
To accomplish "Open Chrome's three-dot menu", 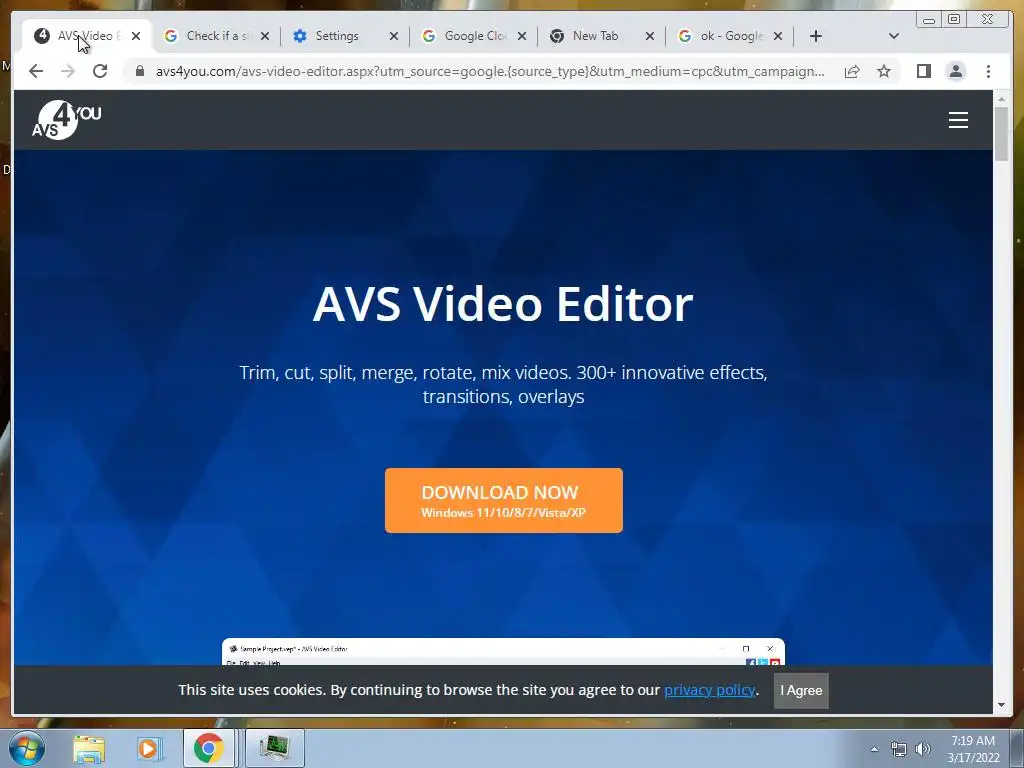I will coord(988,71).
